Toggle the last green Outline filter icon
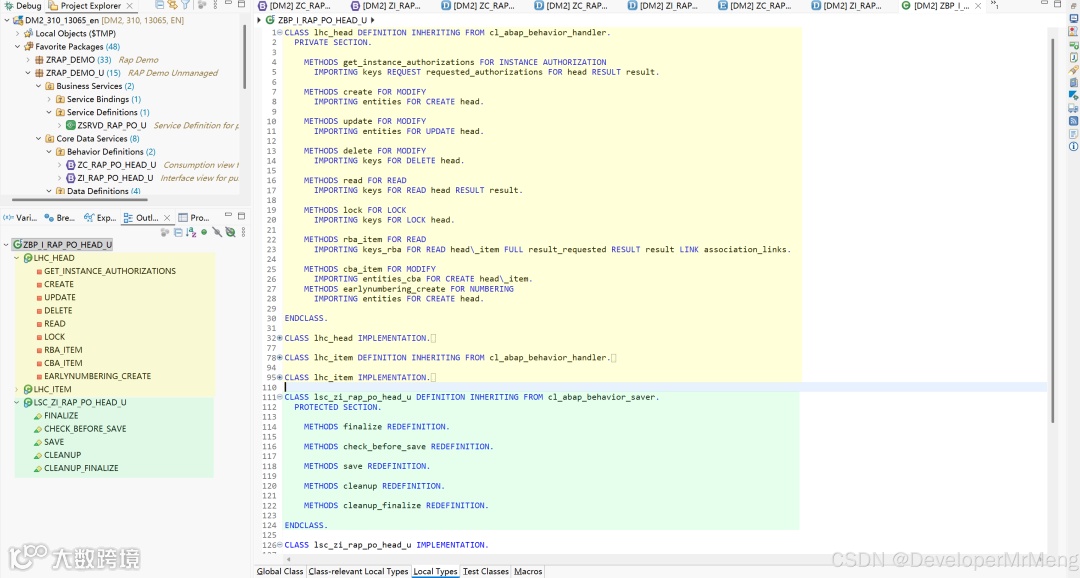This screenshot has height=578, width=1080. [x=231, y=233]
